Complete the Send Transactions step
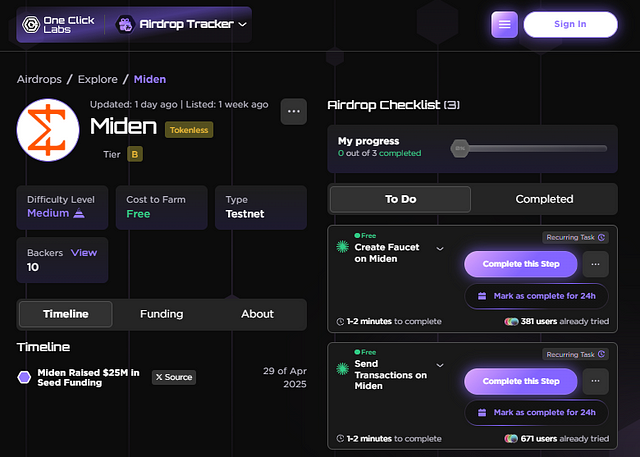Viewport: 640px width, 457px height. (x=521, y=381)
